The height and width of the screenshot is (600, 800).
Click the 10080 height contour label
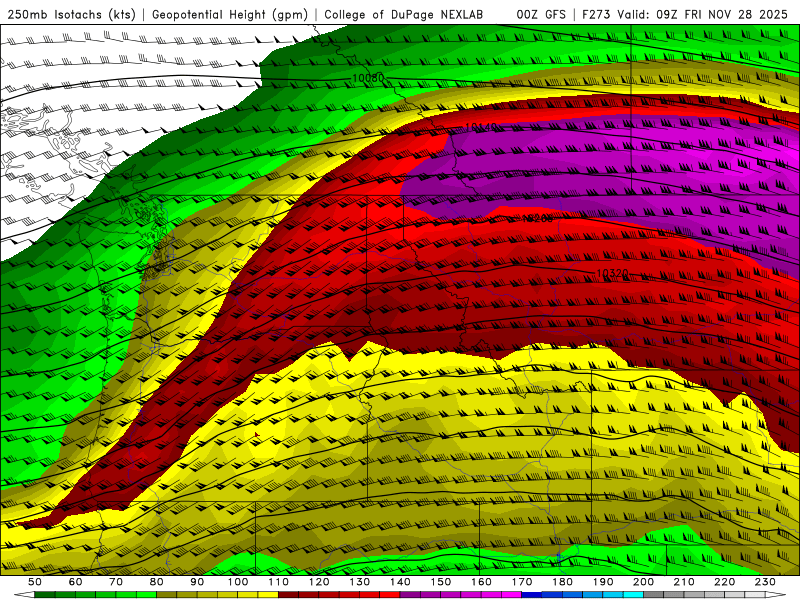368,78
